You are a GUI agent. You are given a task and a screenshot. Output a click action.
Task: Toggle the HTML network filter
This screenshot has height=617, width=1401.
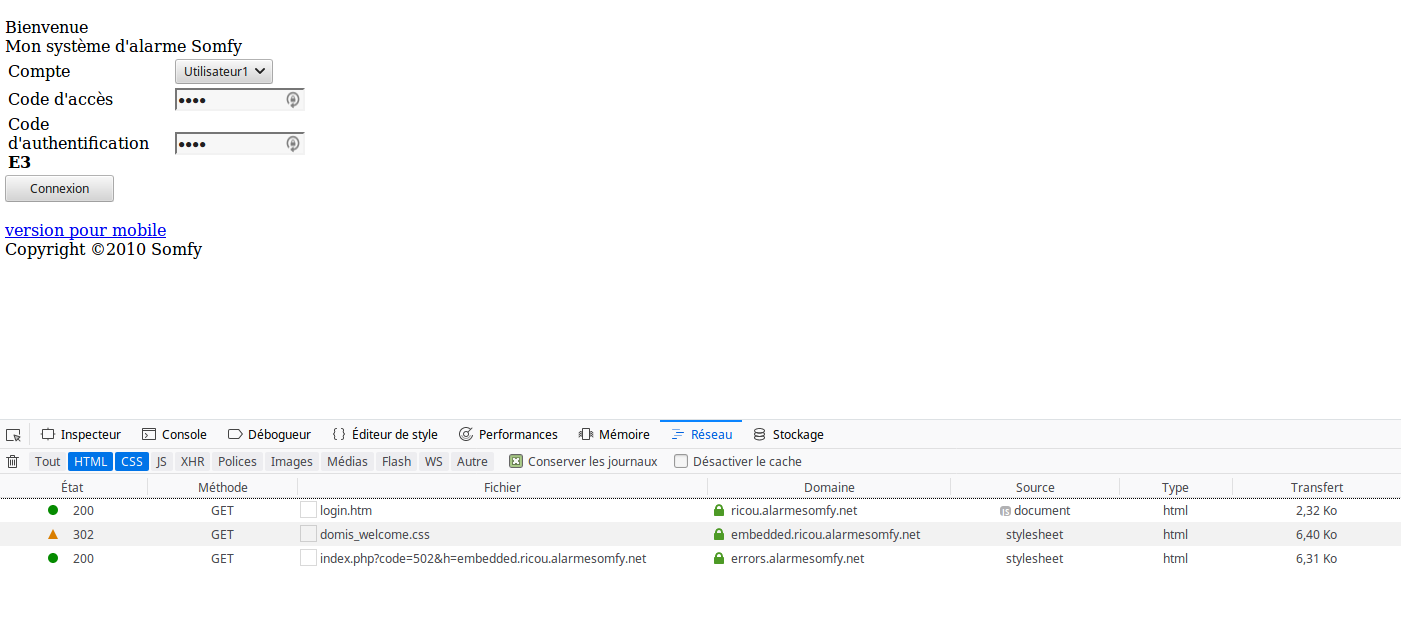(x=91, y=461)
